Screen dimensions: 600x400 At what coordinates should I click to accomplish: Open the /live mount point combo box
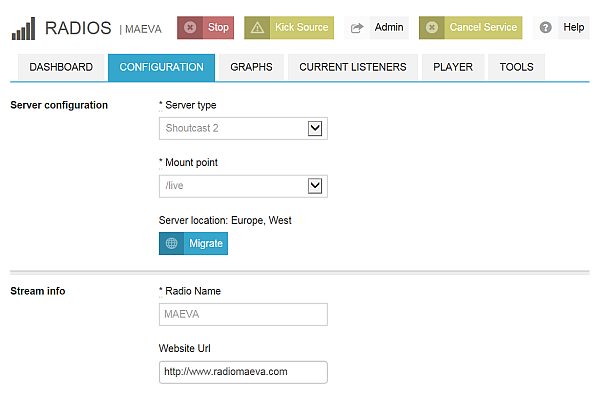[243, 186]
